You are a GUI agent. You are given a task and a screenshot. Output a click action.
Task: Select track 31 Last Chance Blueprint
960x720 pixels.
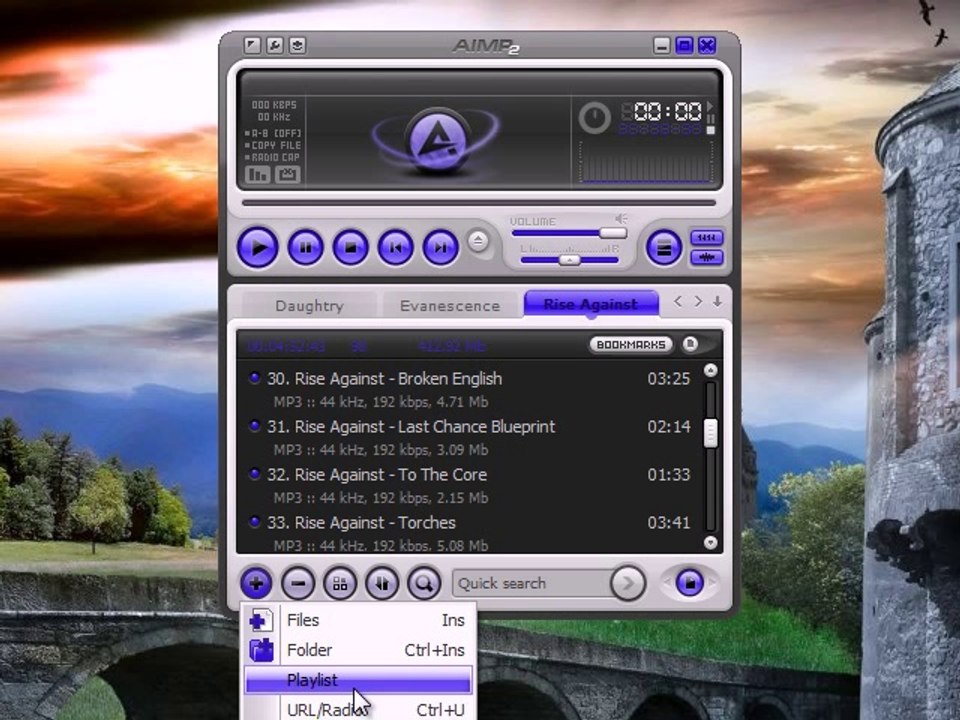pos(470,437)
